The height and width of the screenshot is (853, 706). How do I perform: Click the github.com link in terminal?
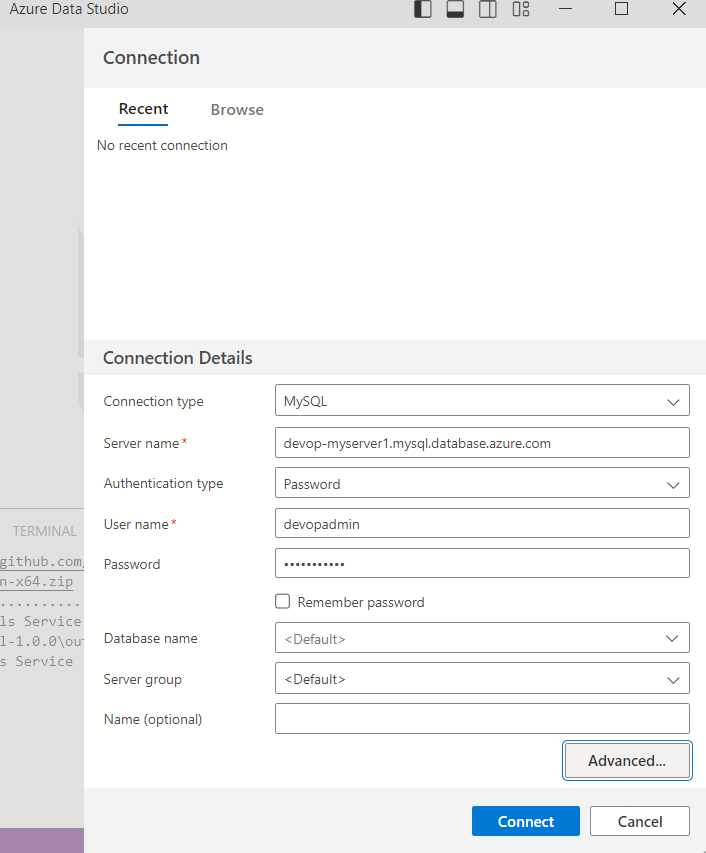coord(41,561)
